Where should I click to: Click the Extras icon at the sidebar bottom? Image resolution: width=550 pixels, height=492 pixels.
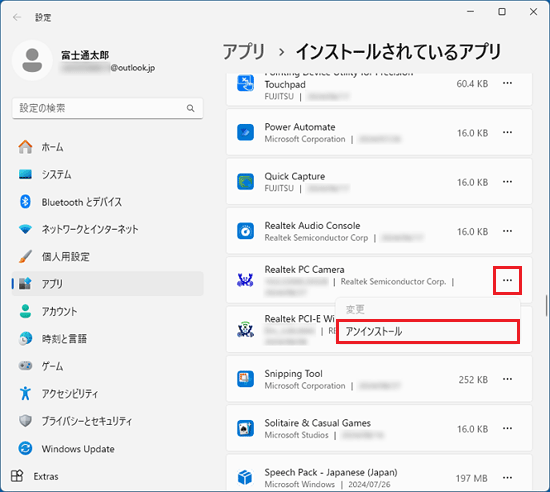[17, 476]
